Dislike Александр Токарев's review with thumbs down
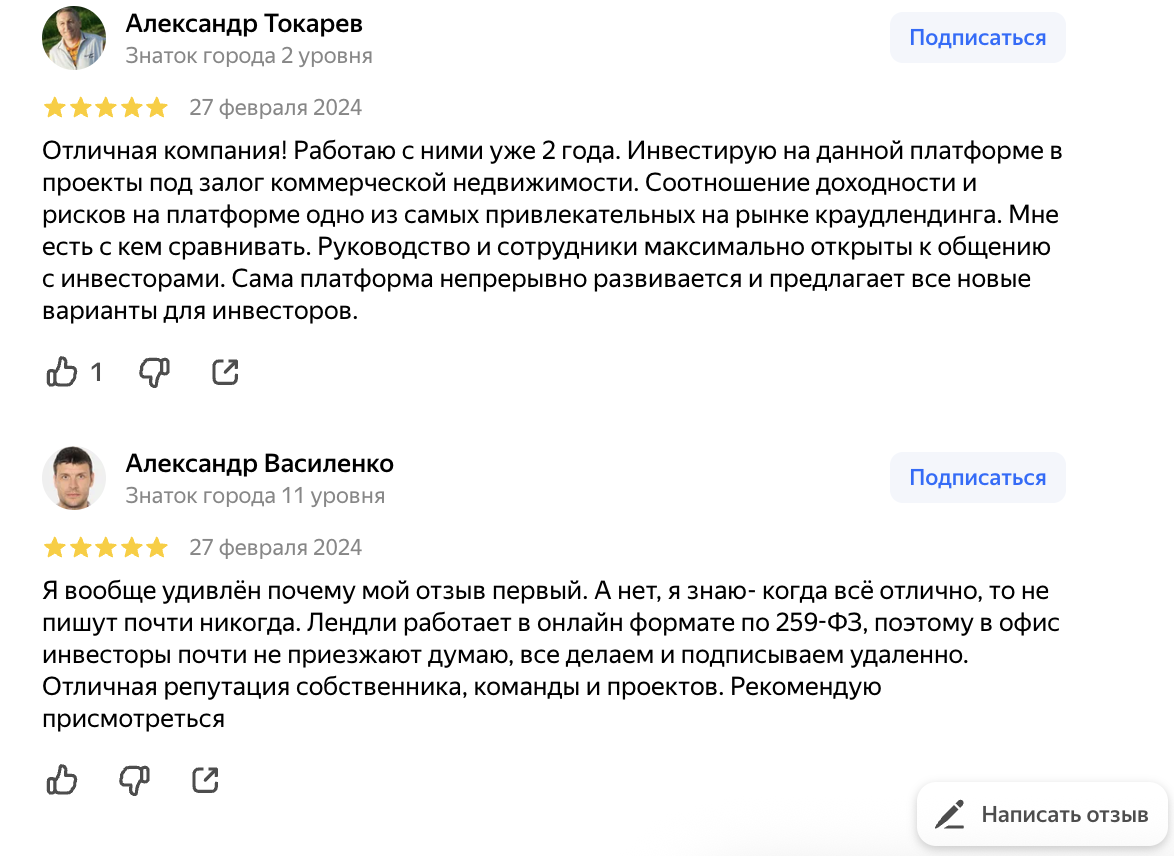1174x856 pixels. pyautogui.click(x=154, y=373)
